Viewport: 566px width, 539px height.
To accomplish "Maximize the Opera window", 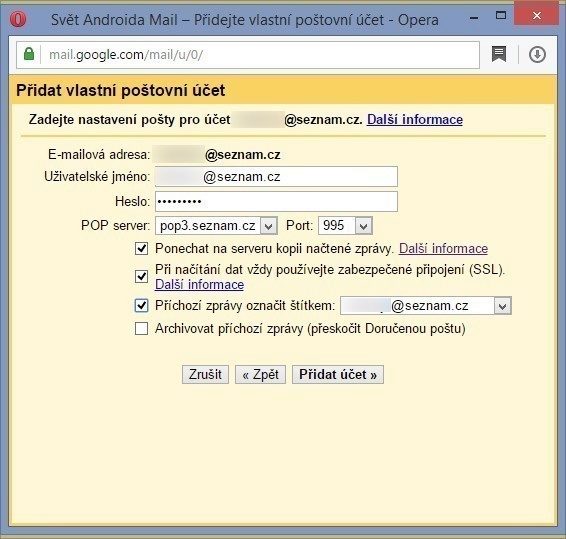I will click(501, 15).
